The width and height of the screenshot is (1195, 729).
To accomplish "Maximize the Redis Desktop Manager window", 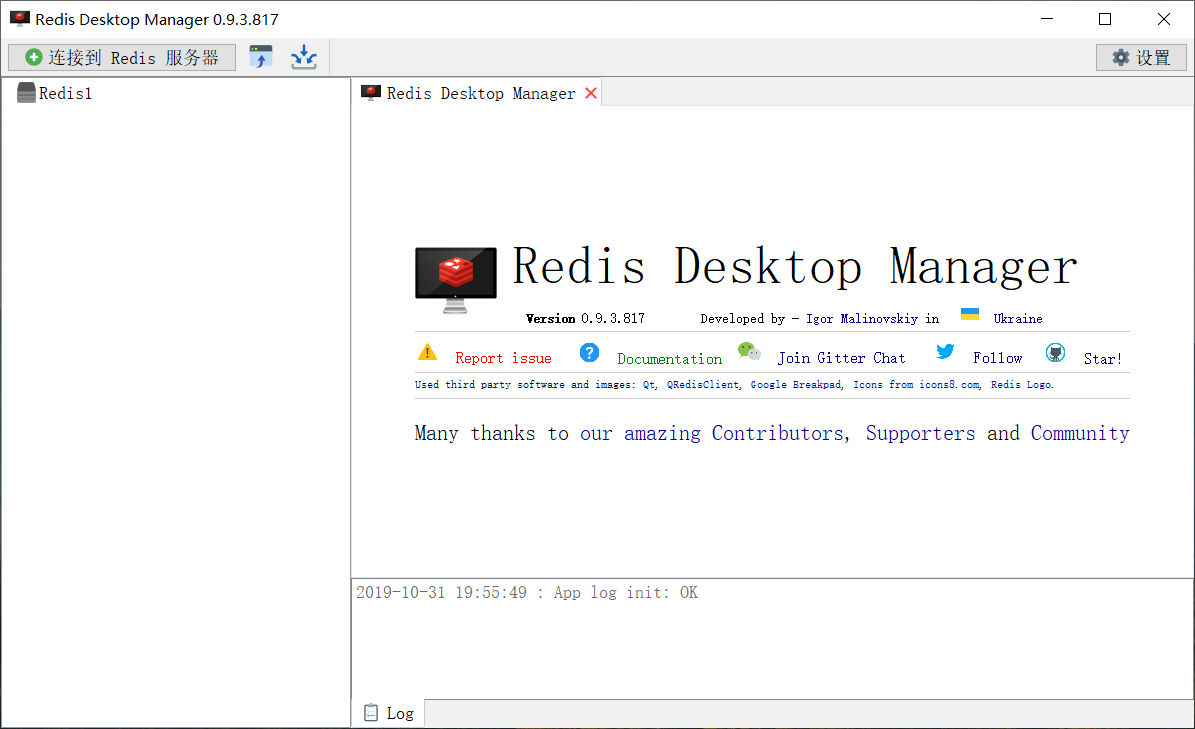I will tap(1105, 19).
